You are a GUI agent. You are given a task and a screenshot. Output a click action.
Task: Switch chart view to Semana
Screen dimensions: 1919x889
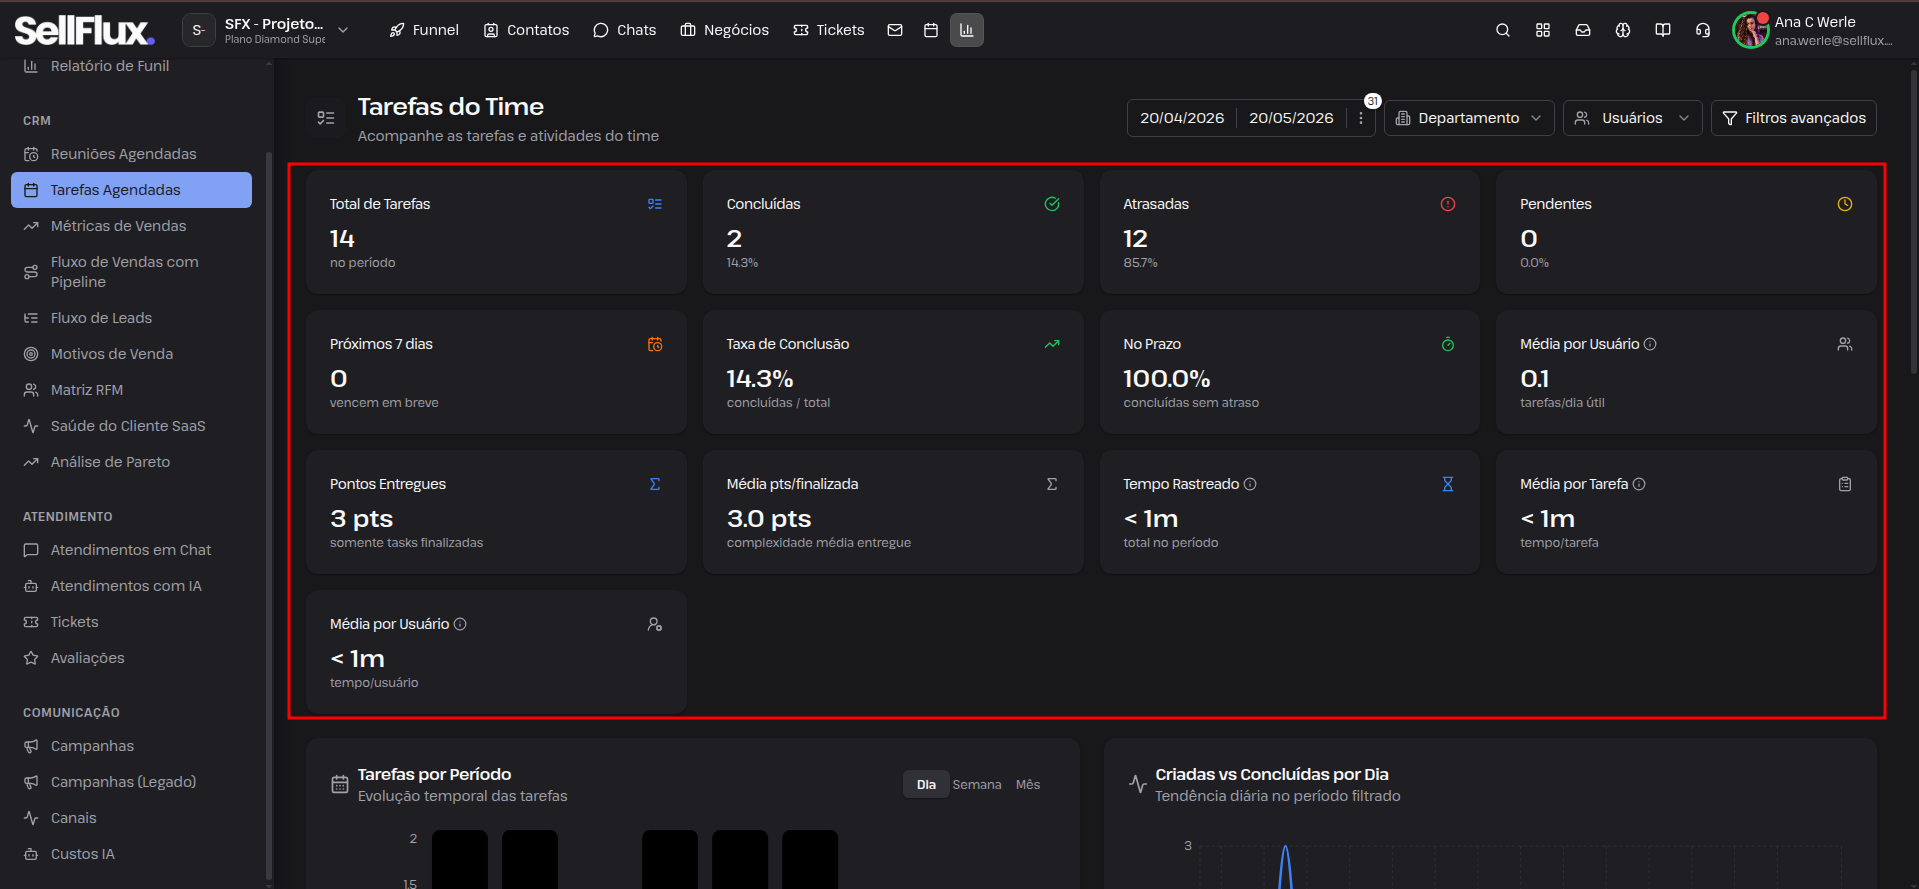977,785
